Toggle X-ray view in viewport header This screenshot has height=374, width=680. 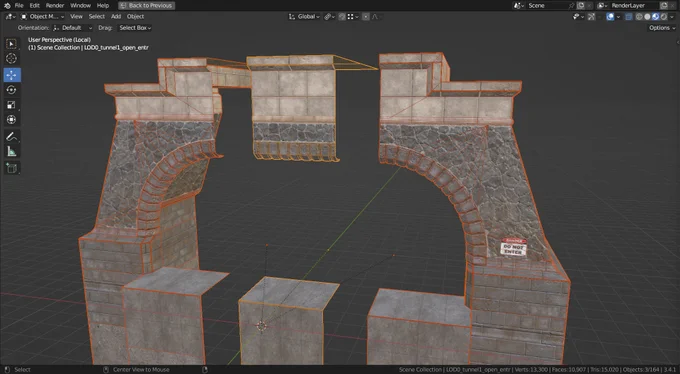629,17
